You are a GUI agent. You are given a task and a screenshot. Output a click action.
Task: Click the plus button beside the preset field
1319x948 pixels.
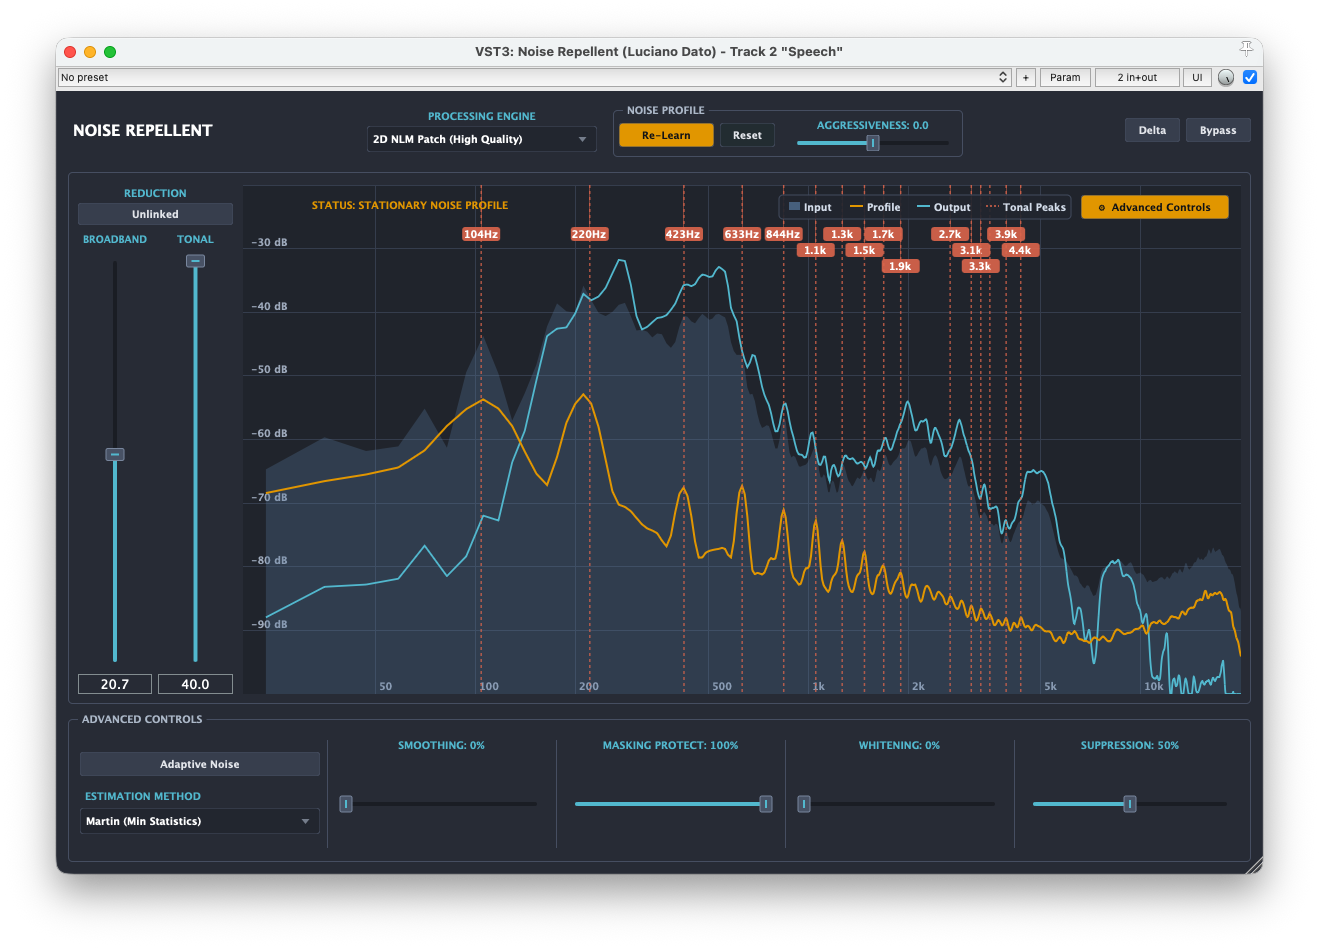pos(1025,77)
